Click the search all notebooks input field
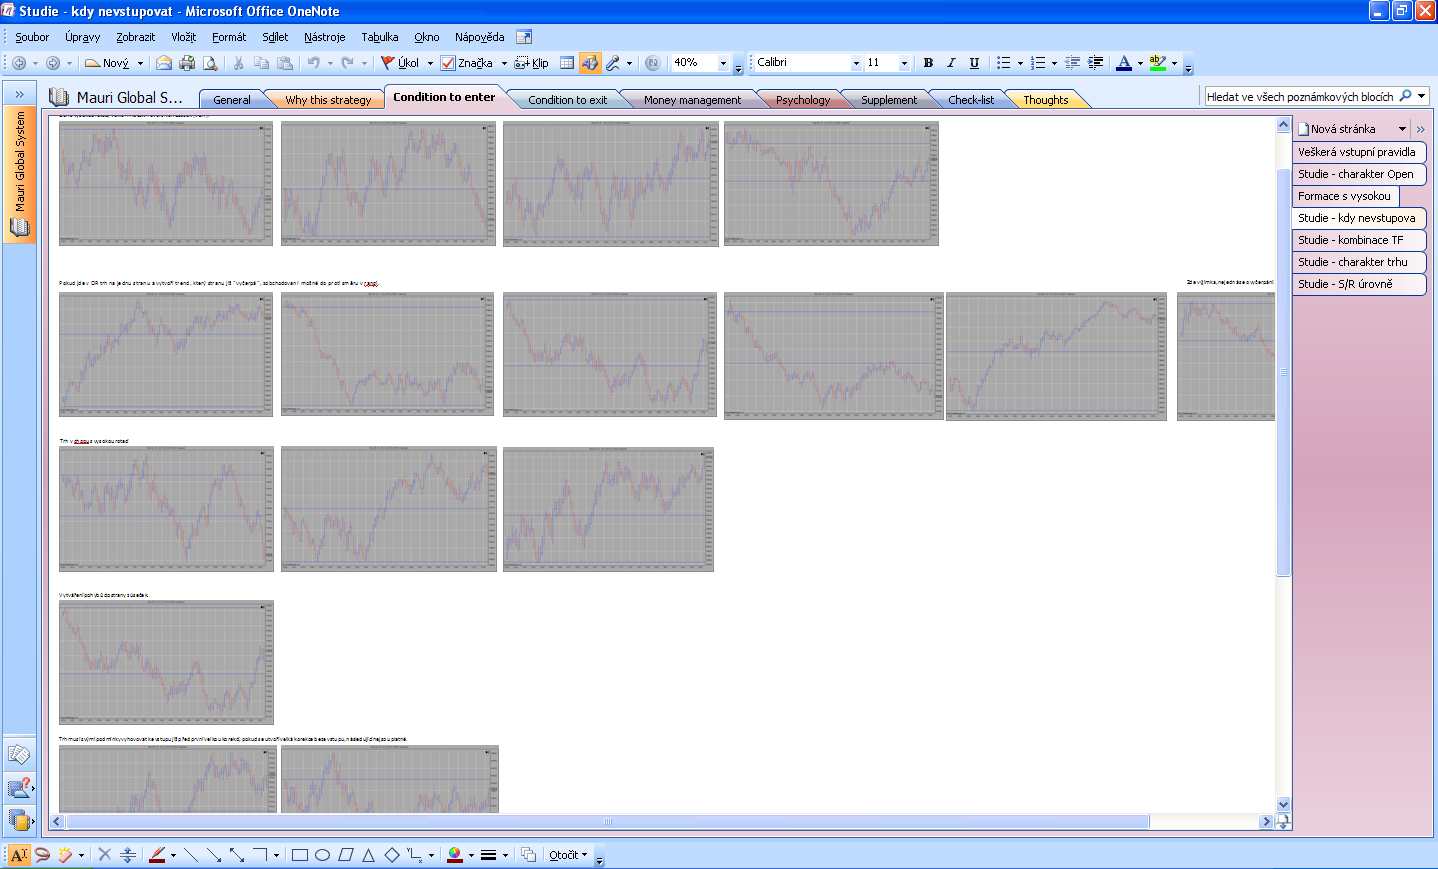The image size is (1438, 869). (x=1300, y=96)
